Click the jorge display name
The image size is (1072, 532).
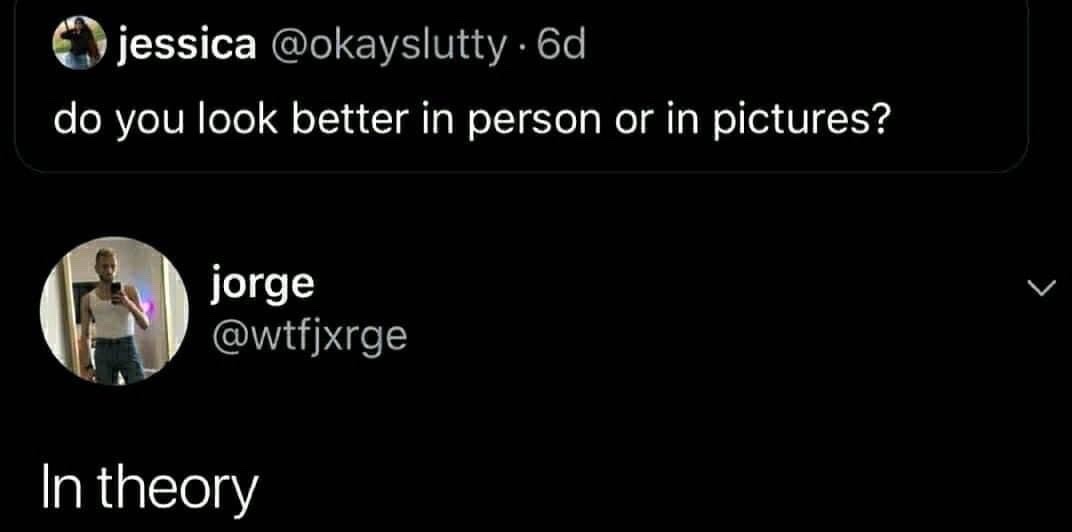263,283
